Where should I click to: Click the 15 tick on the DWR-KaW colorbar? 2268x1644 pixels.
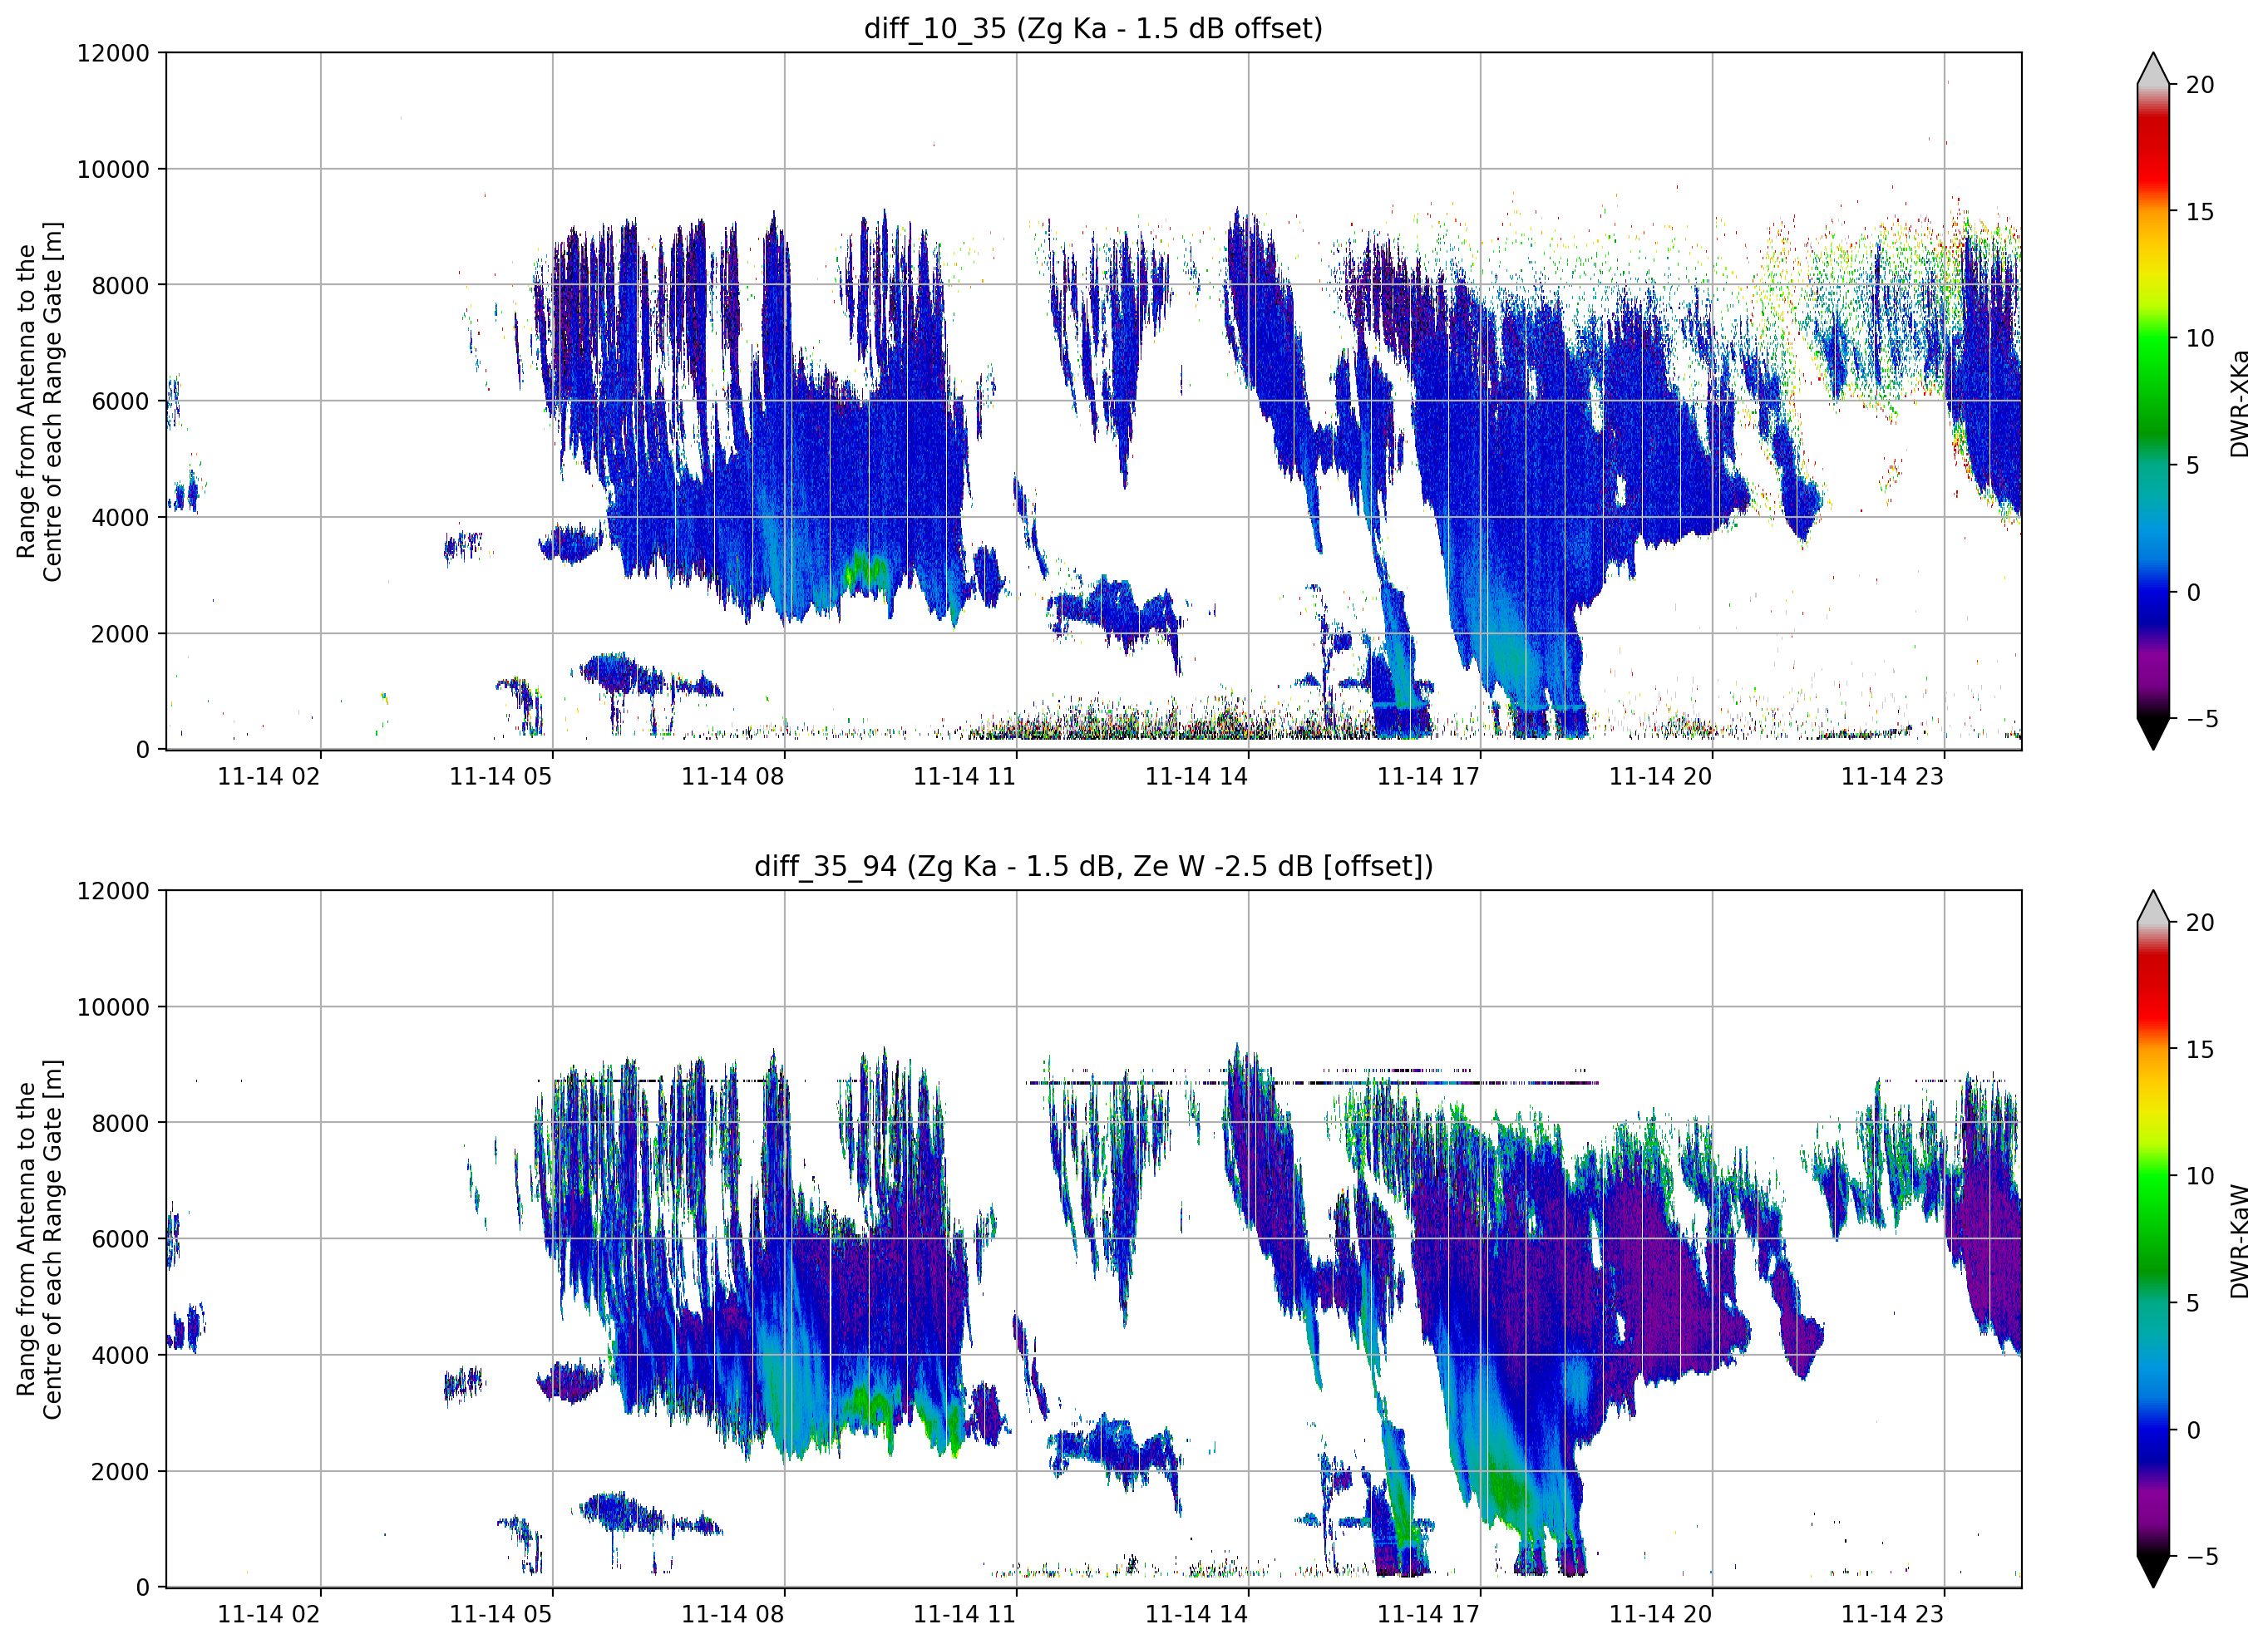pyautogui.click(x=2200, y=1050)
